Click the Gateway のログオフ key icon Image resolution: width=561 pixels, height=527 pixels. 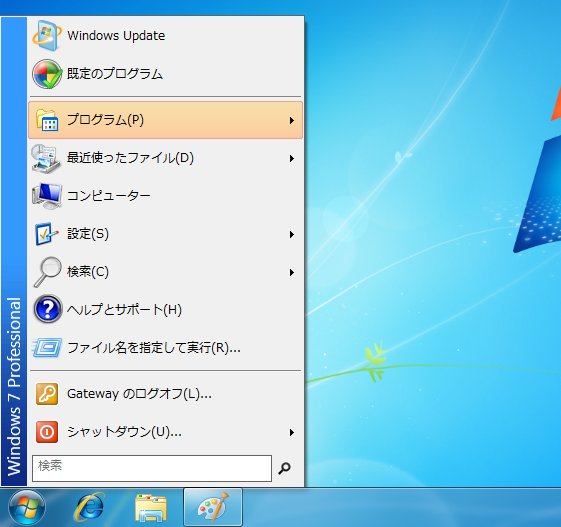(x=47, y=394)
